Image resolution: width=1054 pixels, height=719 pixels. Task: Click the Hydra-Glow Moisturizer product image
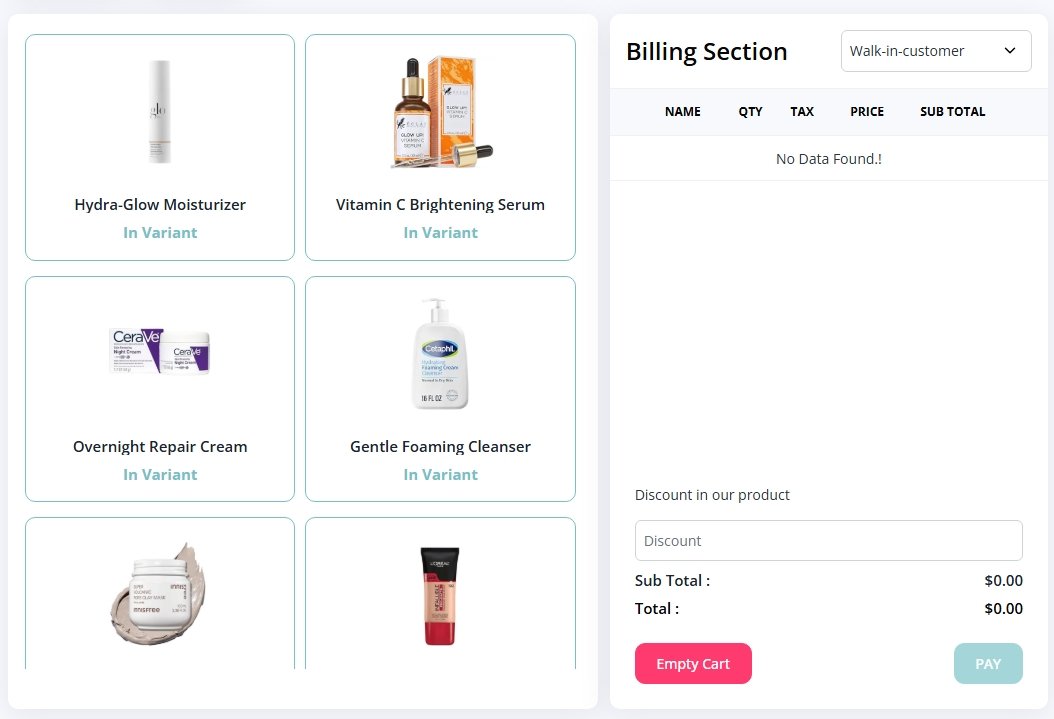[x=160, y=112]
